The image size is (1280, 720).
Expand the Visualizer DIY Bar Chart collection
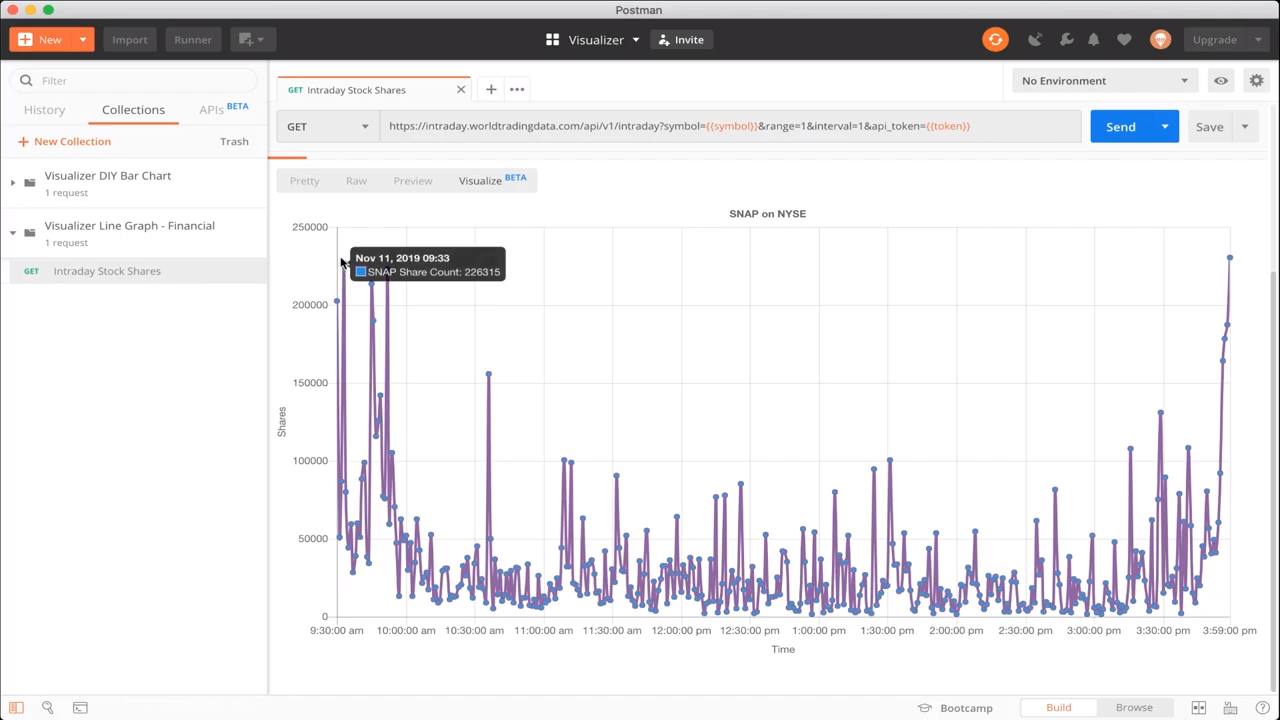click(12, 183)
